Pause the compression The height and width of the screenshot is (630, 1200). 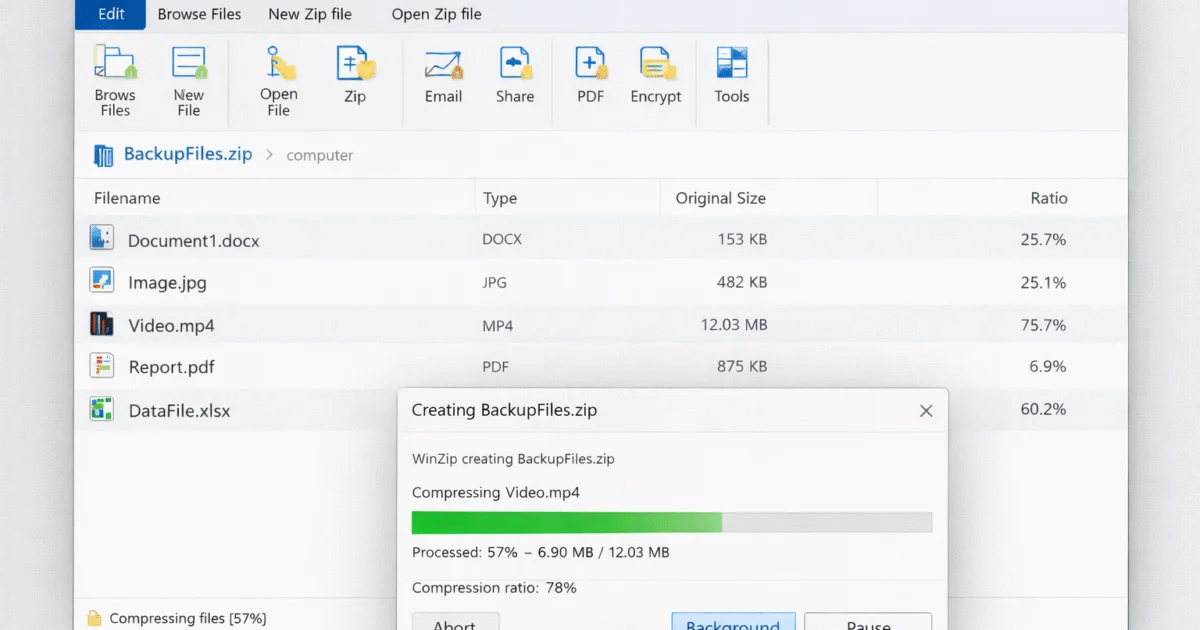tap(868, 622)
